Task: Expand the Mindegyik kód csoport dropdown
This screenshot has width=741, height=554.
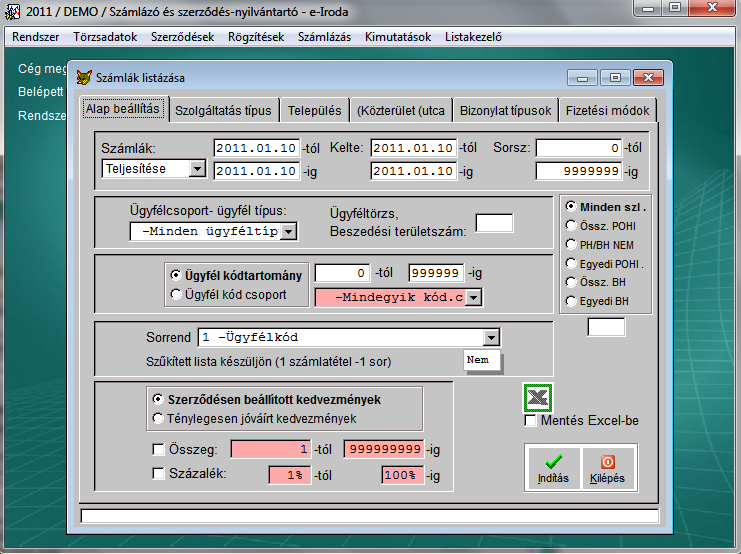Action: [x=473, y=296]
